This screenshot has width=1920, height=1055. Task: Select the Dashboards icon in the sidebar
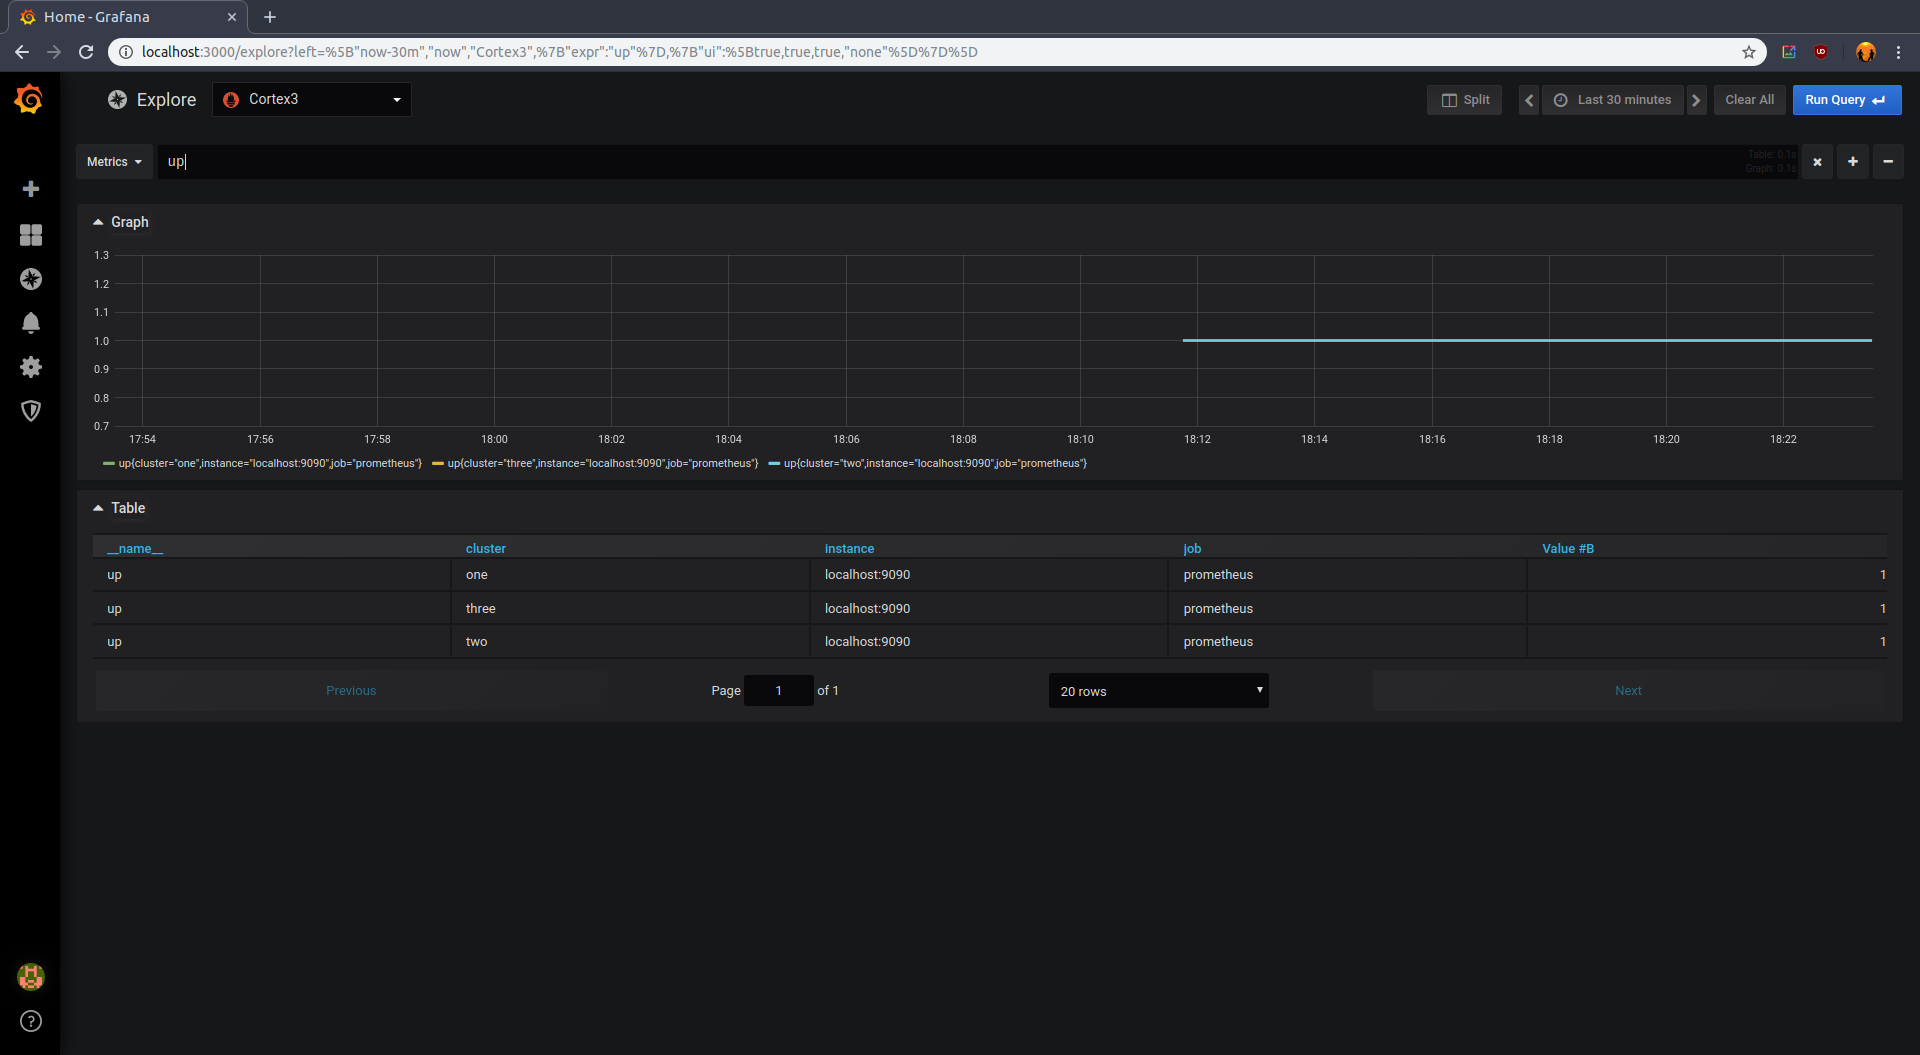(31, 235)
